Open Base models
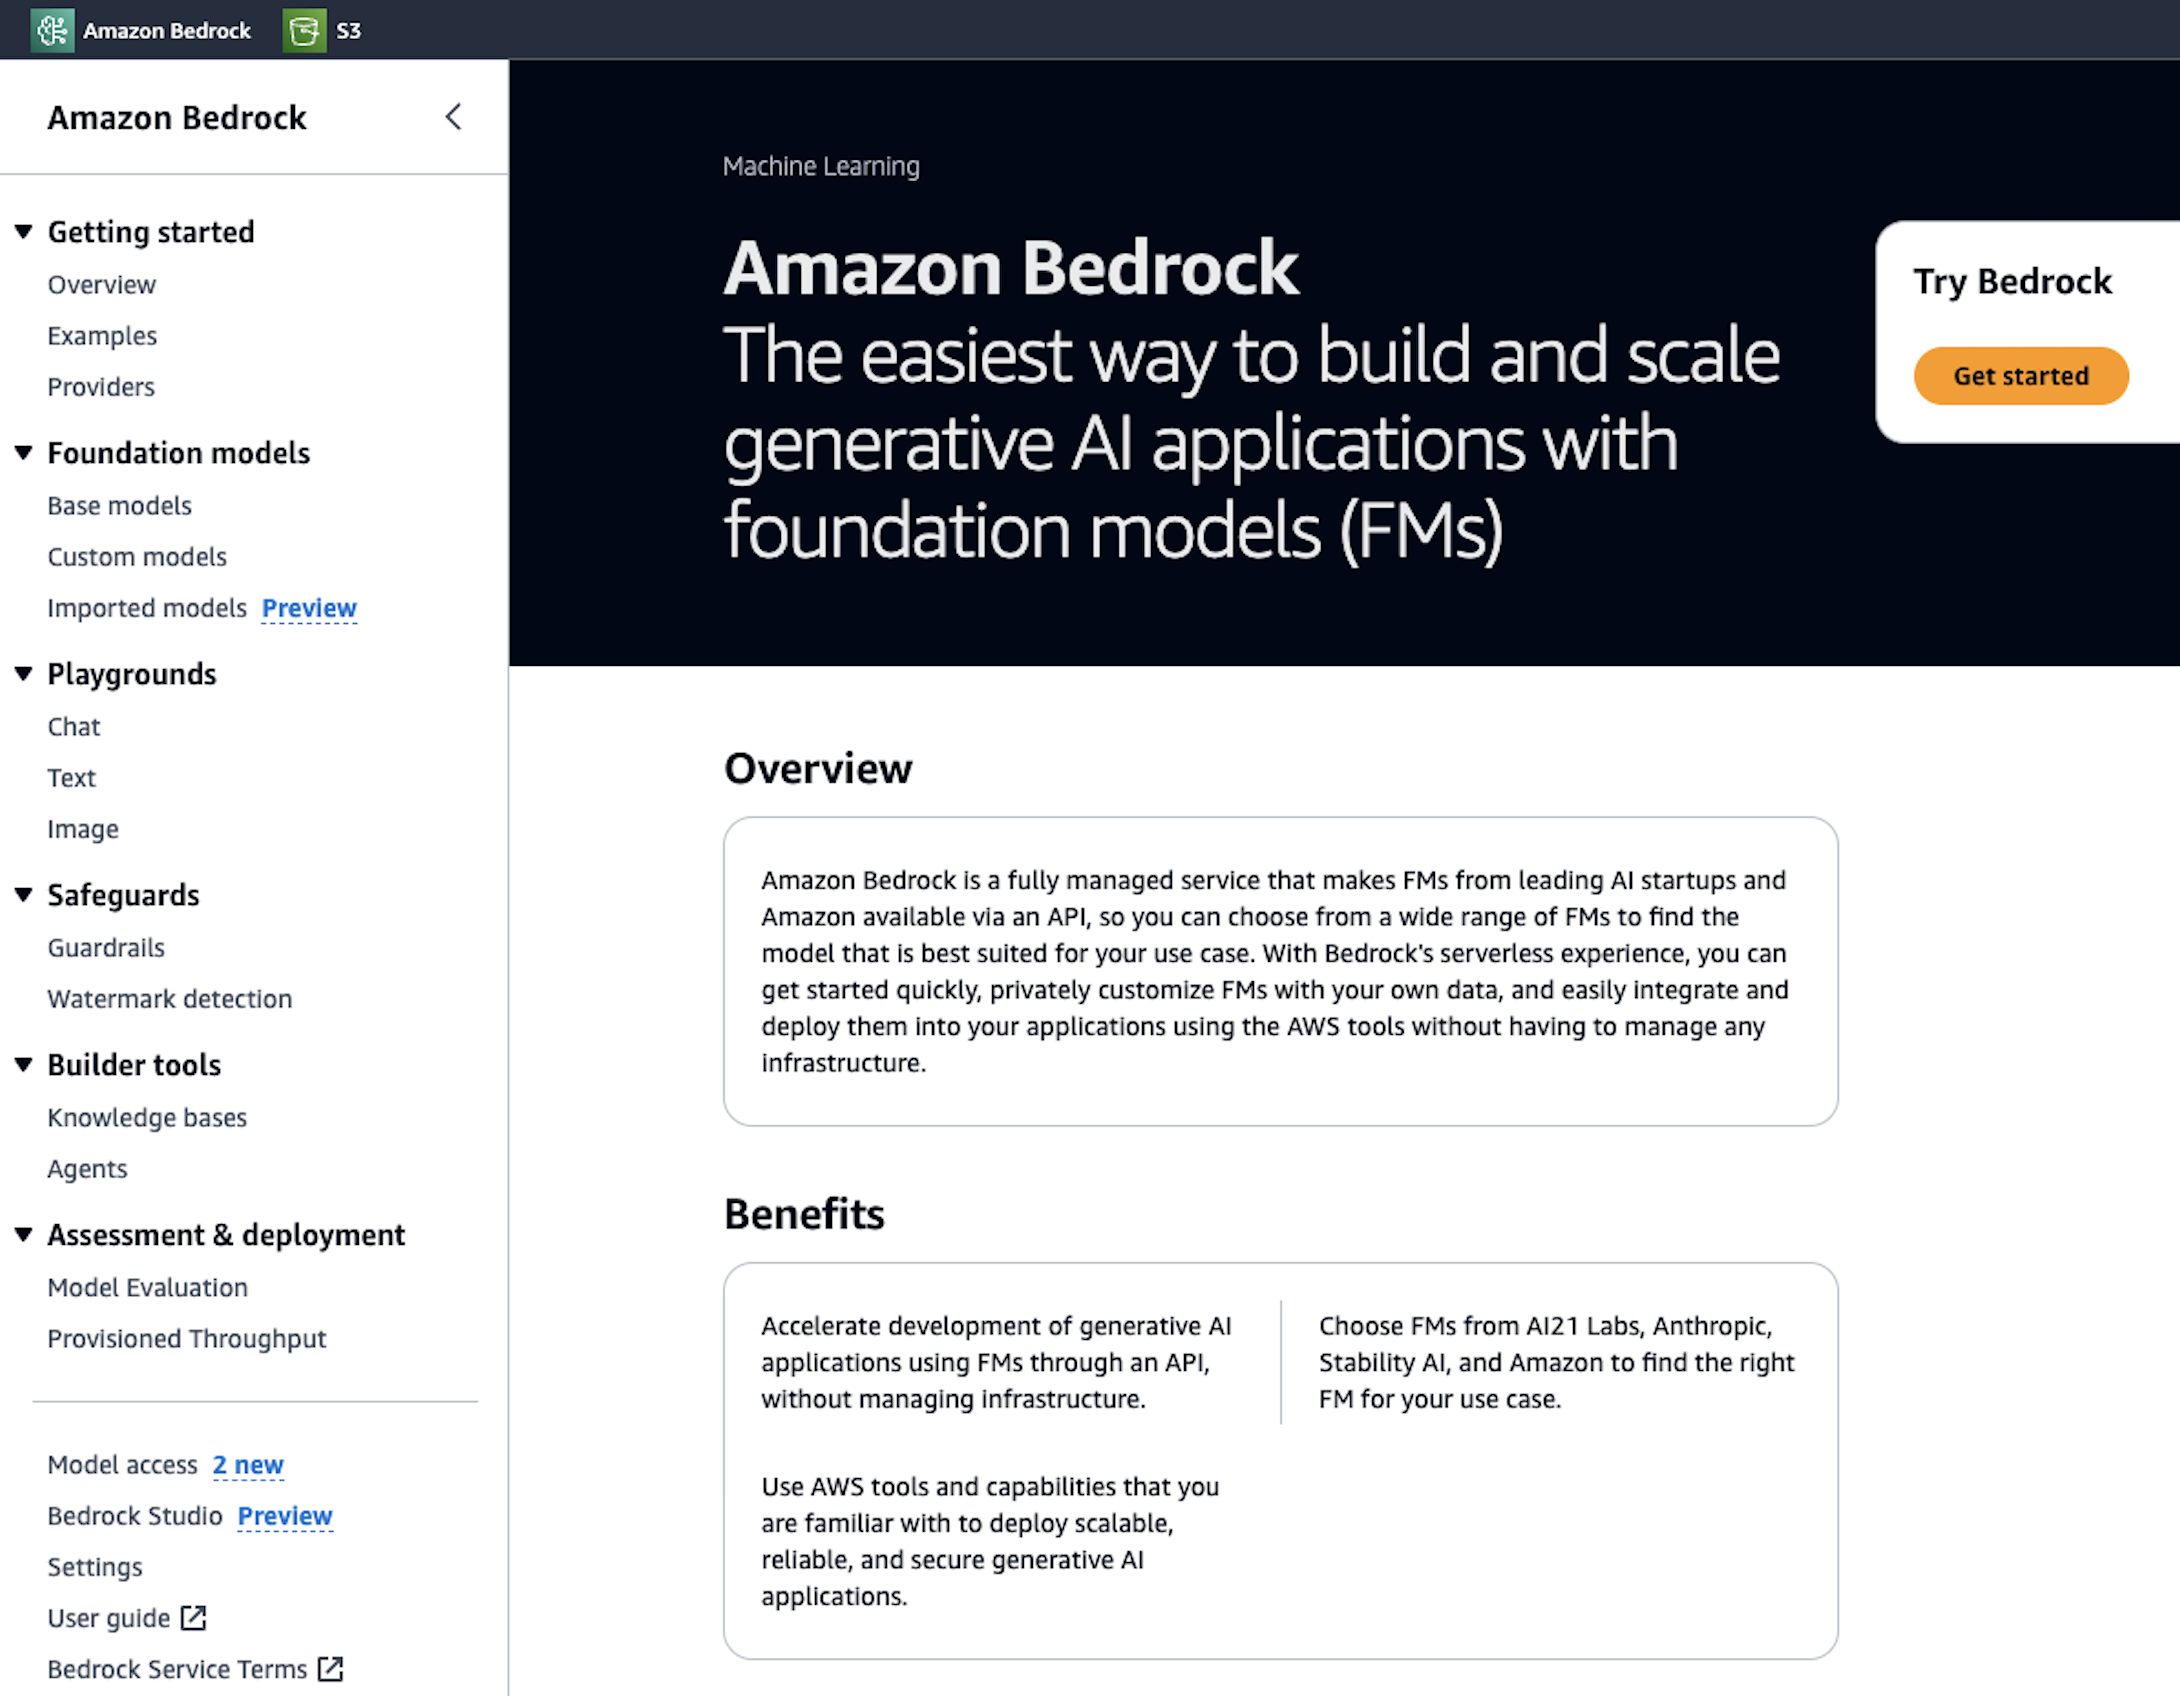Screen dimensions: 2180x1696 coord(119,506)
